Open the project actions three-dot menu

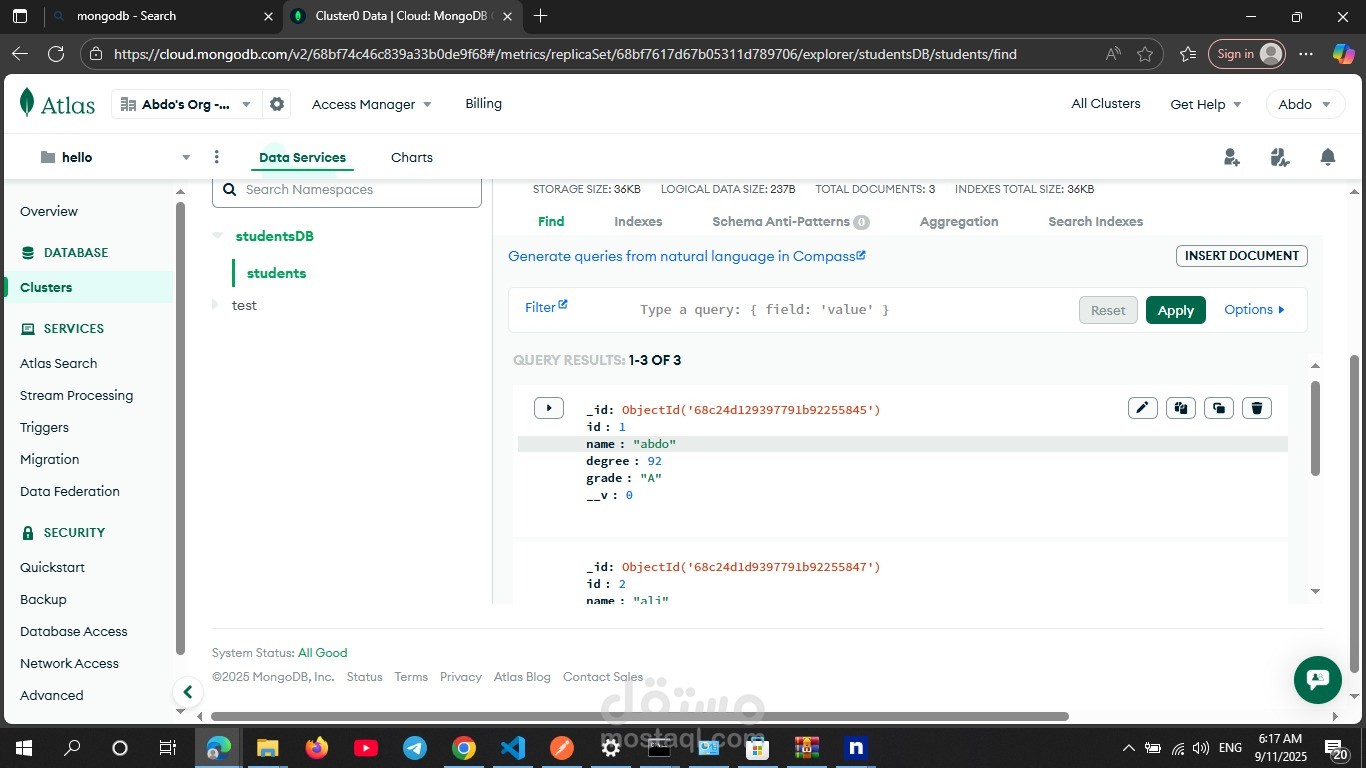(x=216, y=157)
